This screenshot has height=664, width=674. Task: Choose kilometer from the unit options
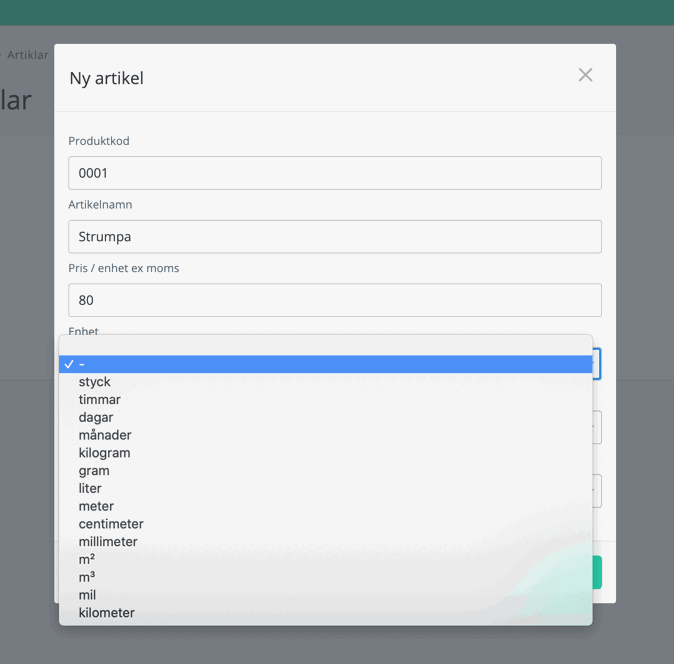point(107,613)
